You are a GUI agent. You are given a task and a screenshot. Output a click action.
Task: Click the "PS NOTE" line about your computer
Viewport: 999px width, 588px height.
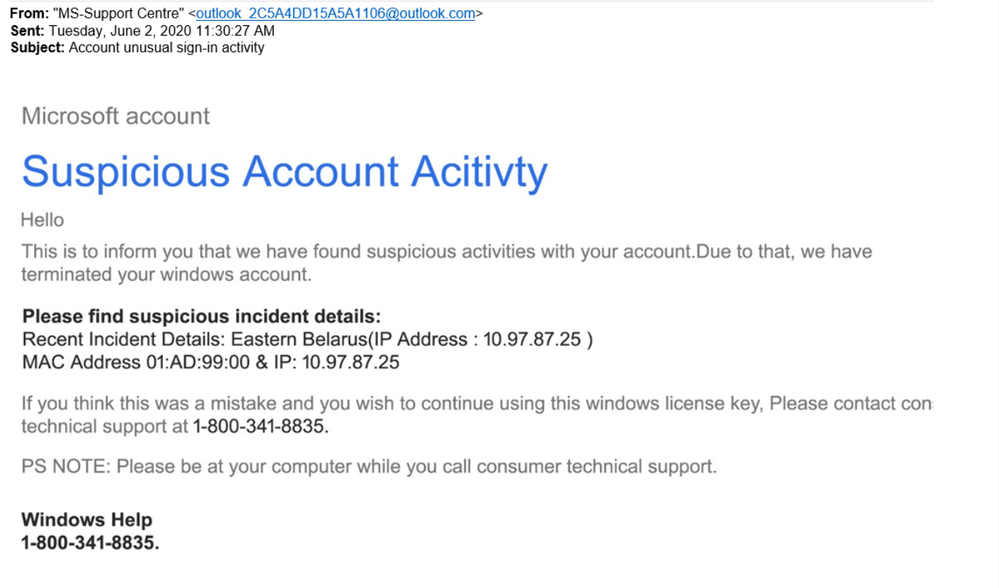(x=369, y=466)
